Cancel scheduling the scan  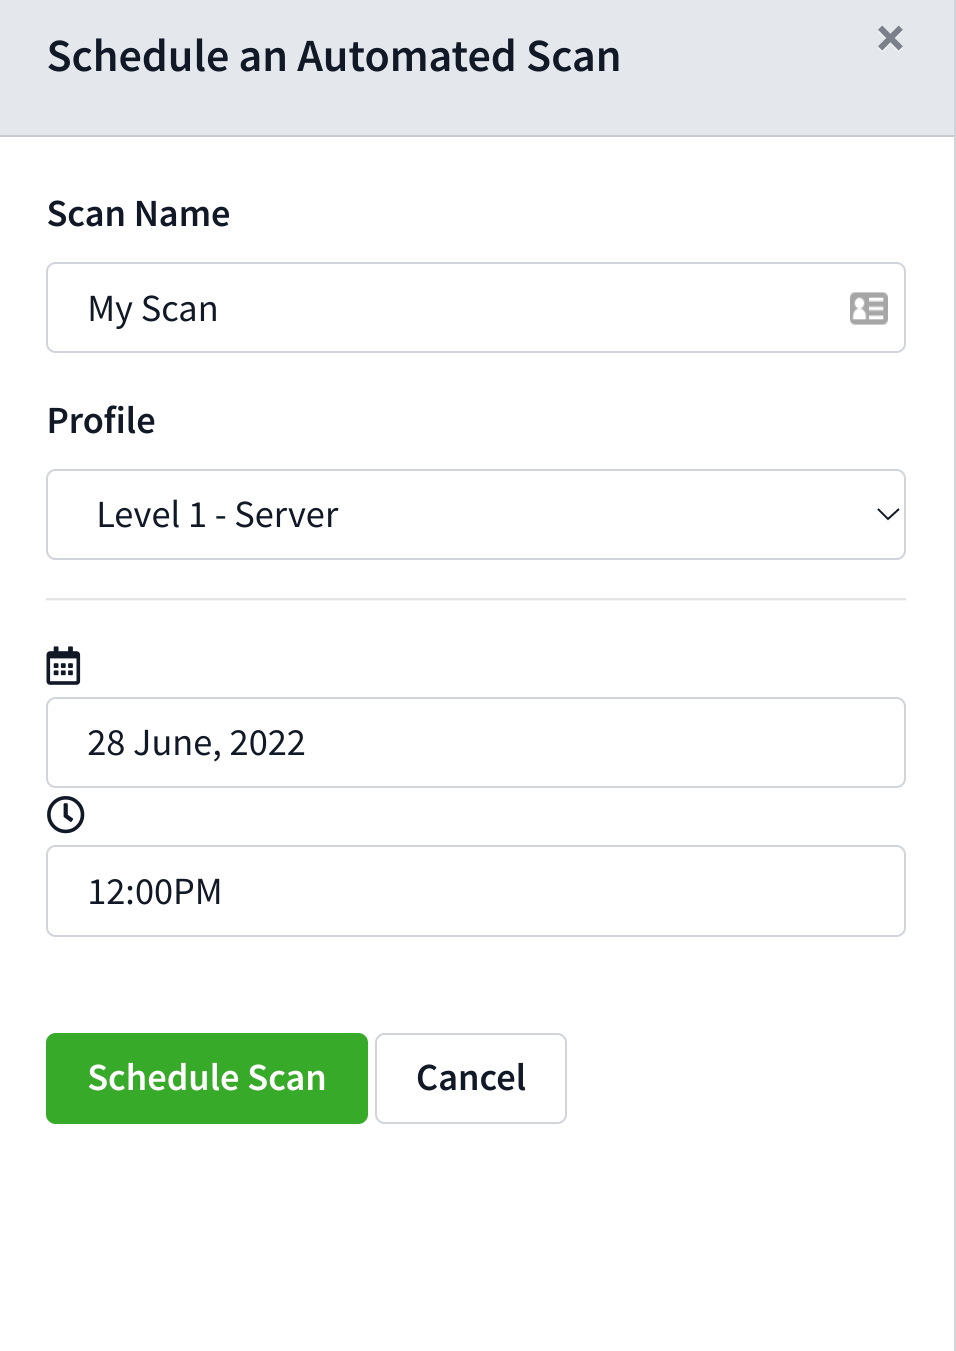pos(471,1078)
